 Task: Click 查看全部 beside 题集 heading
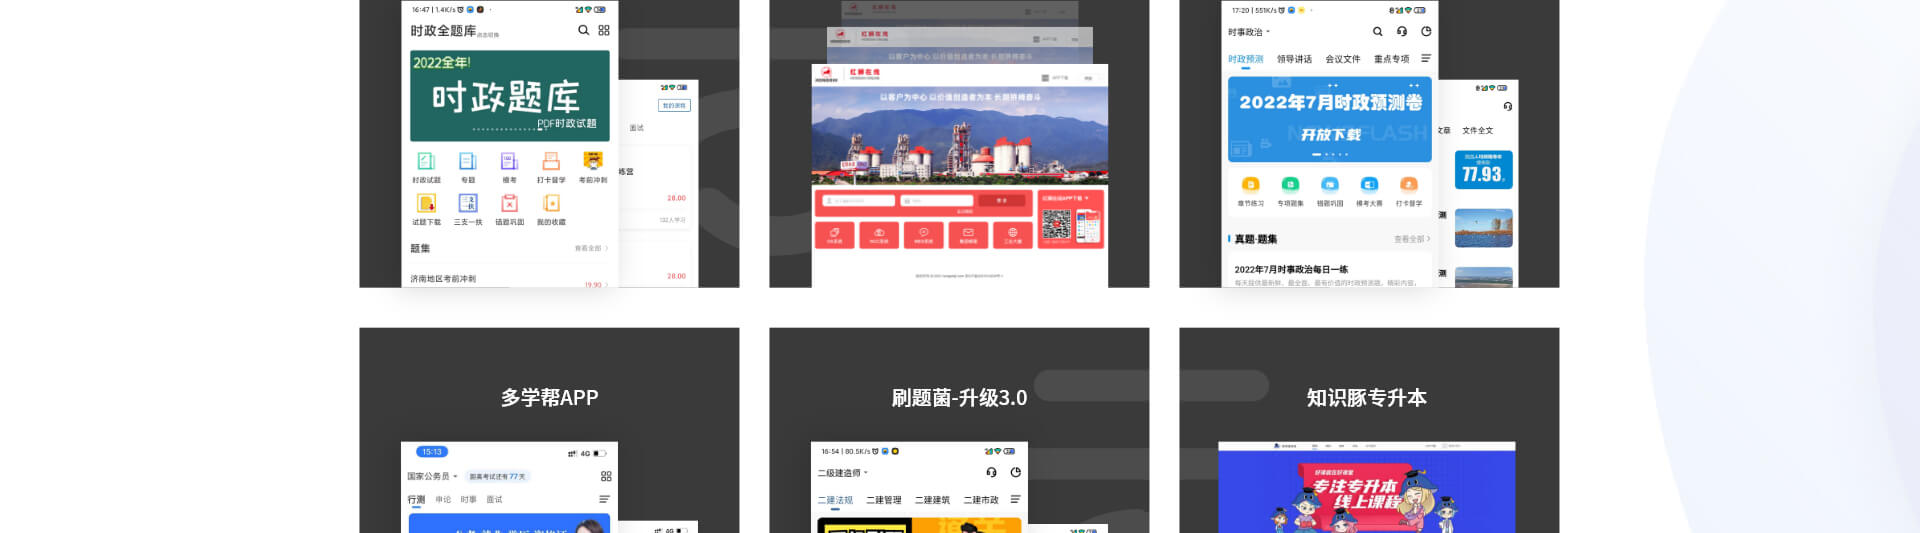(x=591, y=248)
